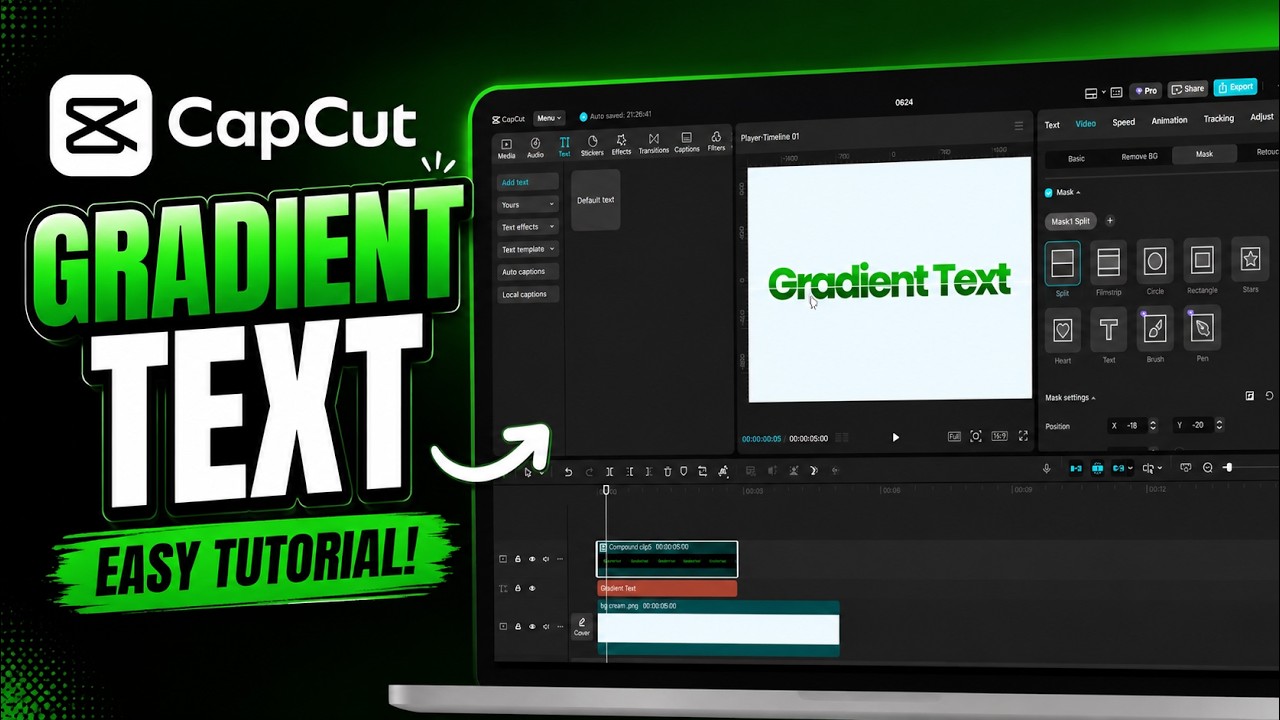Uncheck the Mask checkbox
The height and width of the screenshot is (720, 1280).
pos(1049,192)
